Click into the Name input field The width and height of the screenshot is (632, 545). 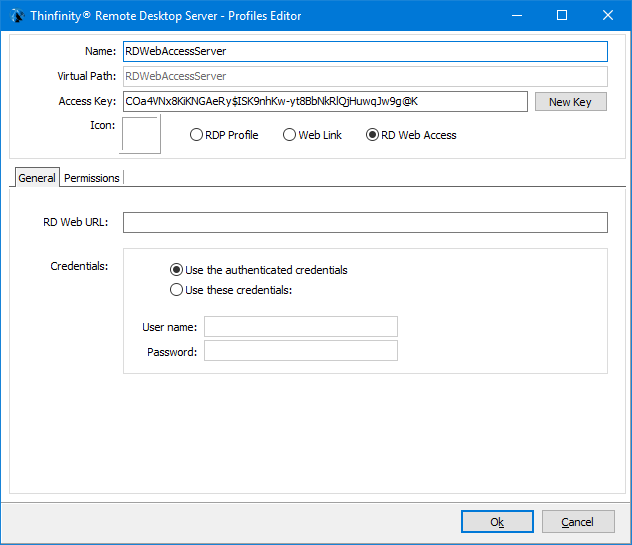pos(365,52)
